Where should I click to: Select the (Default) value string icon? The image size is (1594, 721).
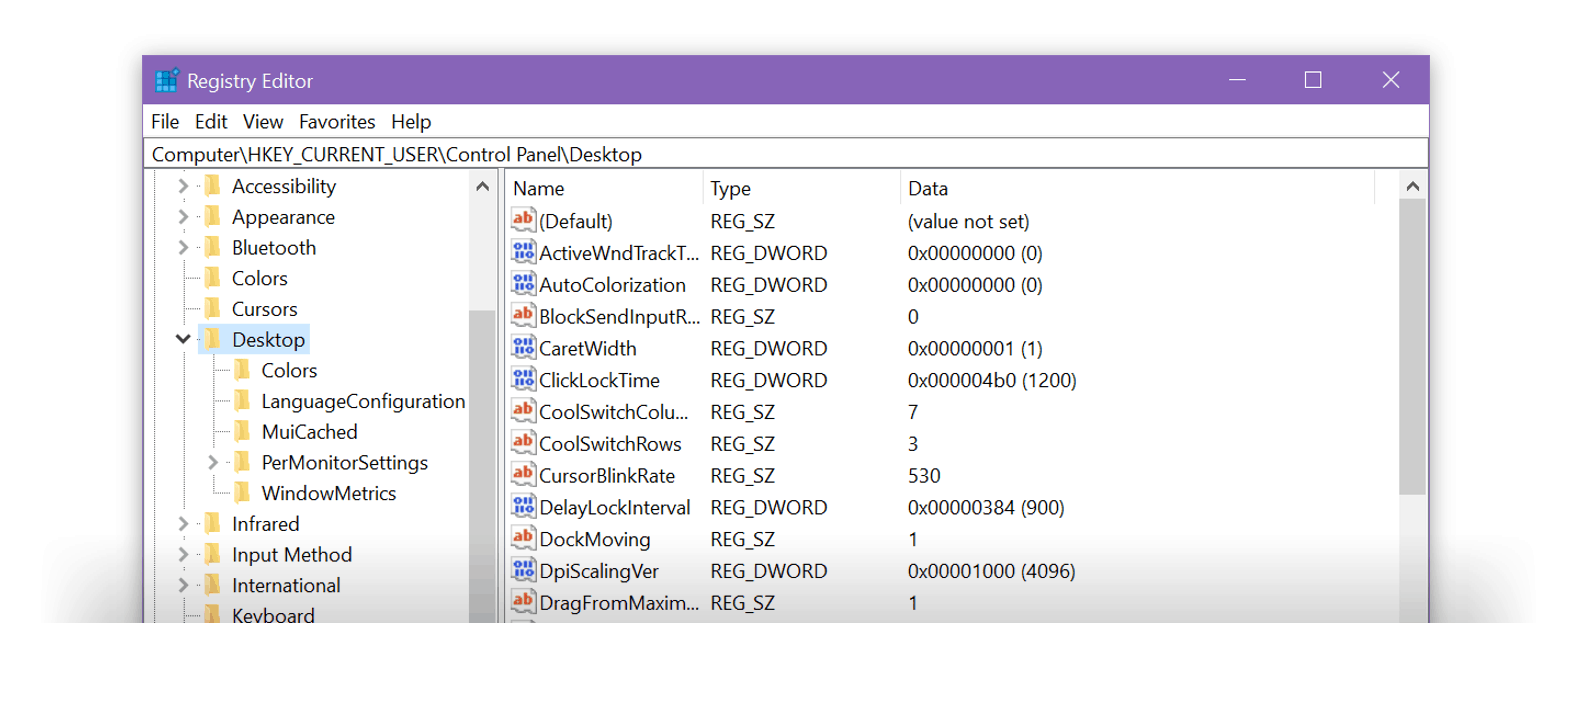point(523,220)
